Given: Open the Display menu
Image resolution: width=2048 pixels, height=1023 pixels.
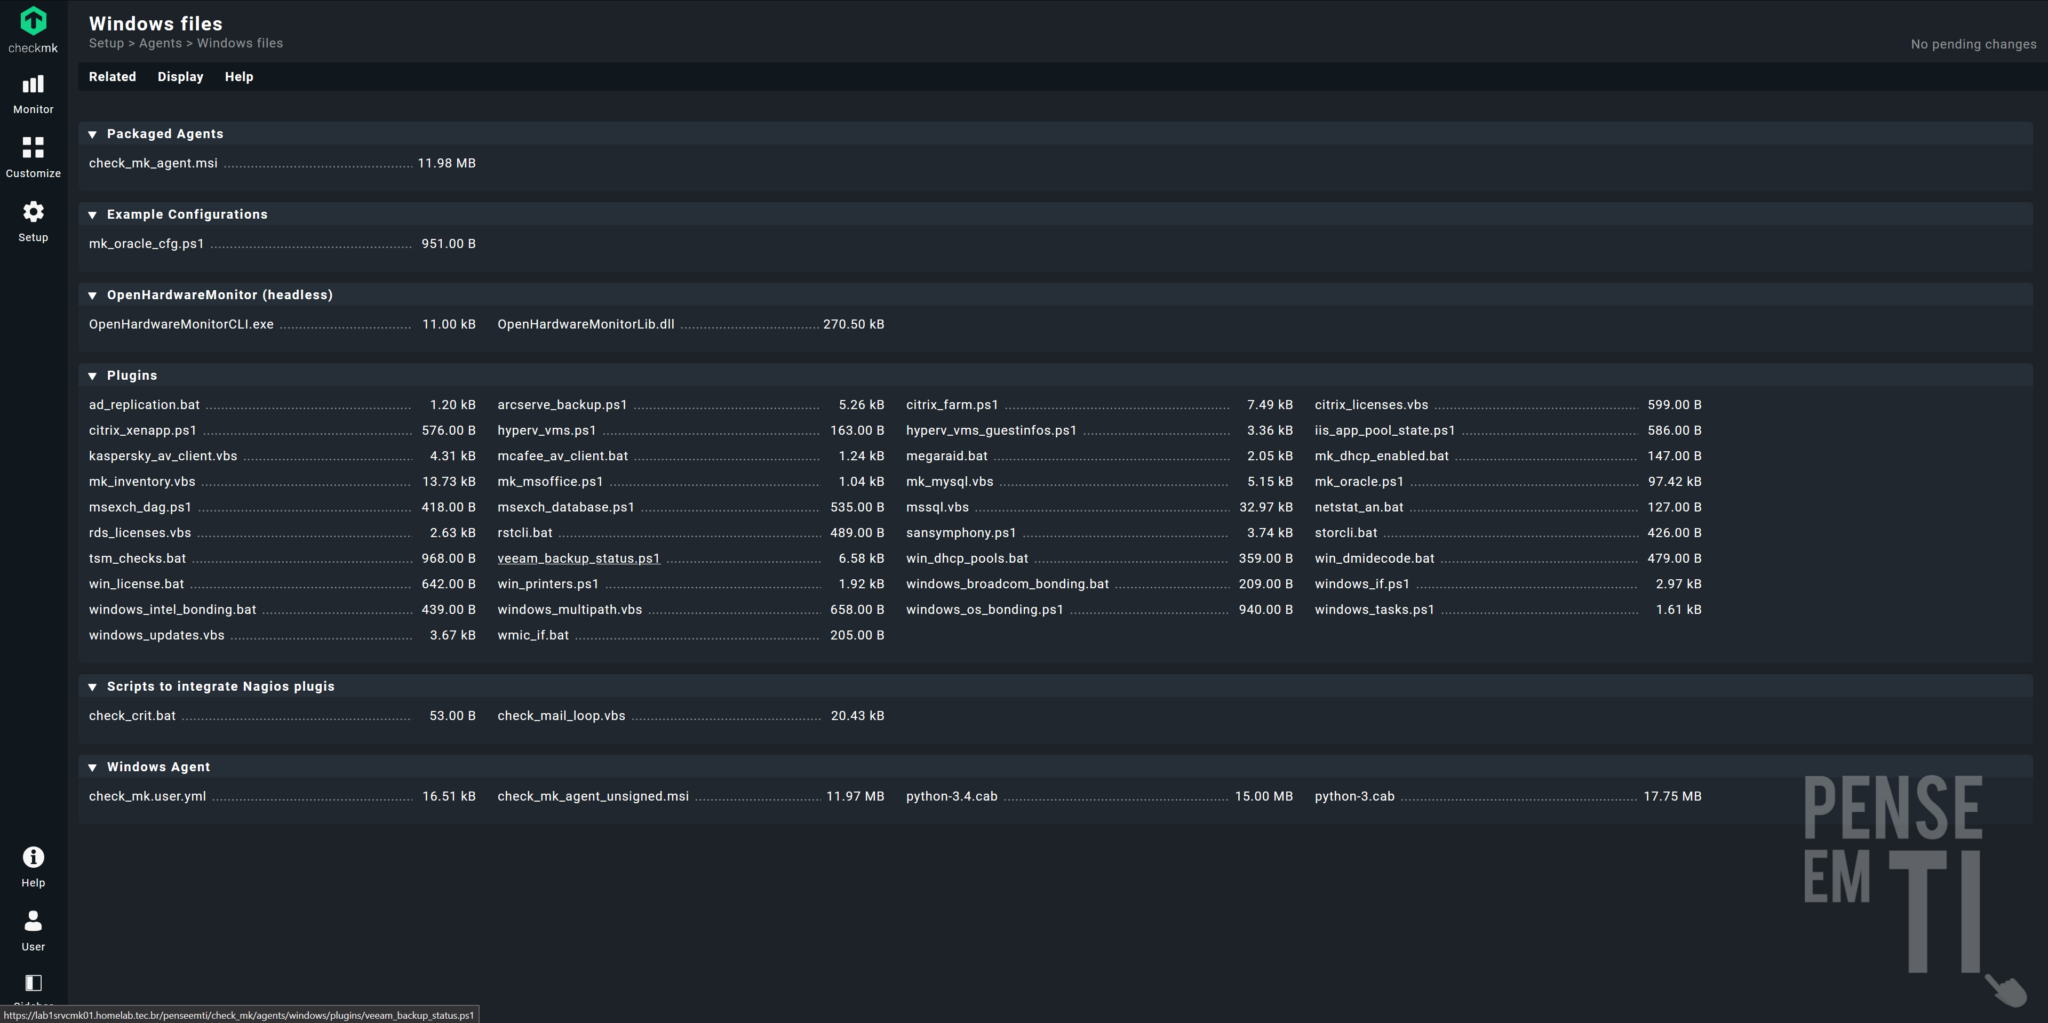Looking at the screenshot, I should point(180,76).
